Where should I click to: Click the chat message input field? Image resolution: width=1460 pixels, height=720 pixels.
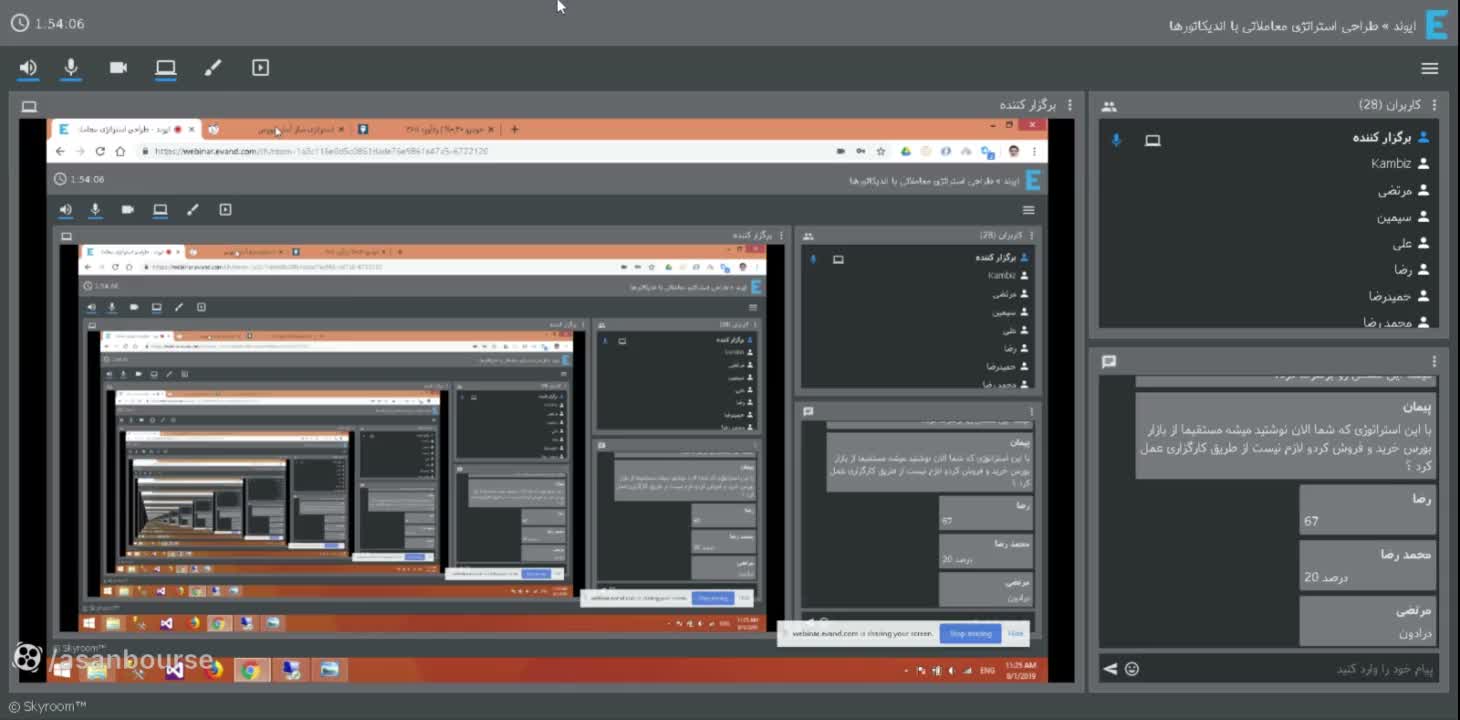coord(1290,669)
